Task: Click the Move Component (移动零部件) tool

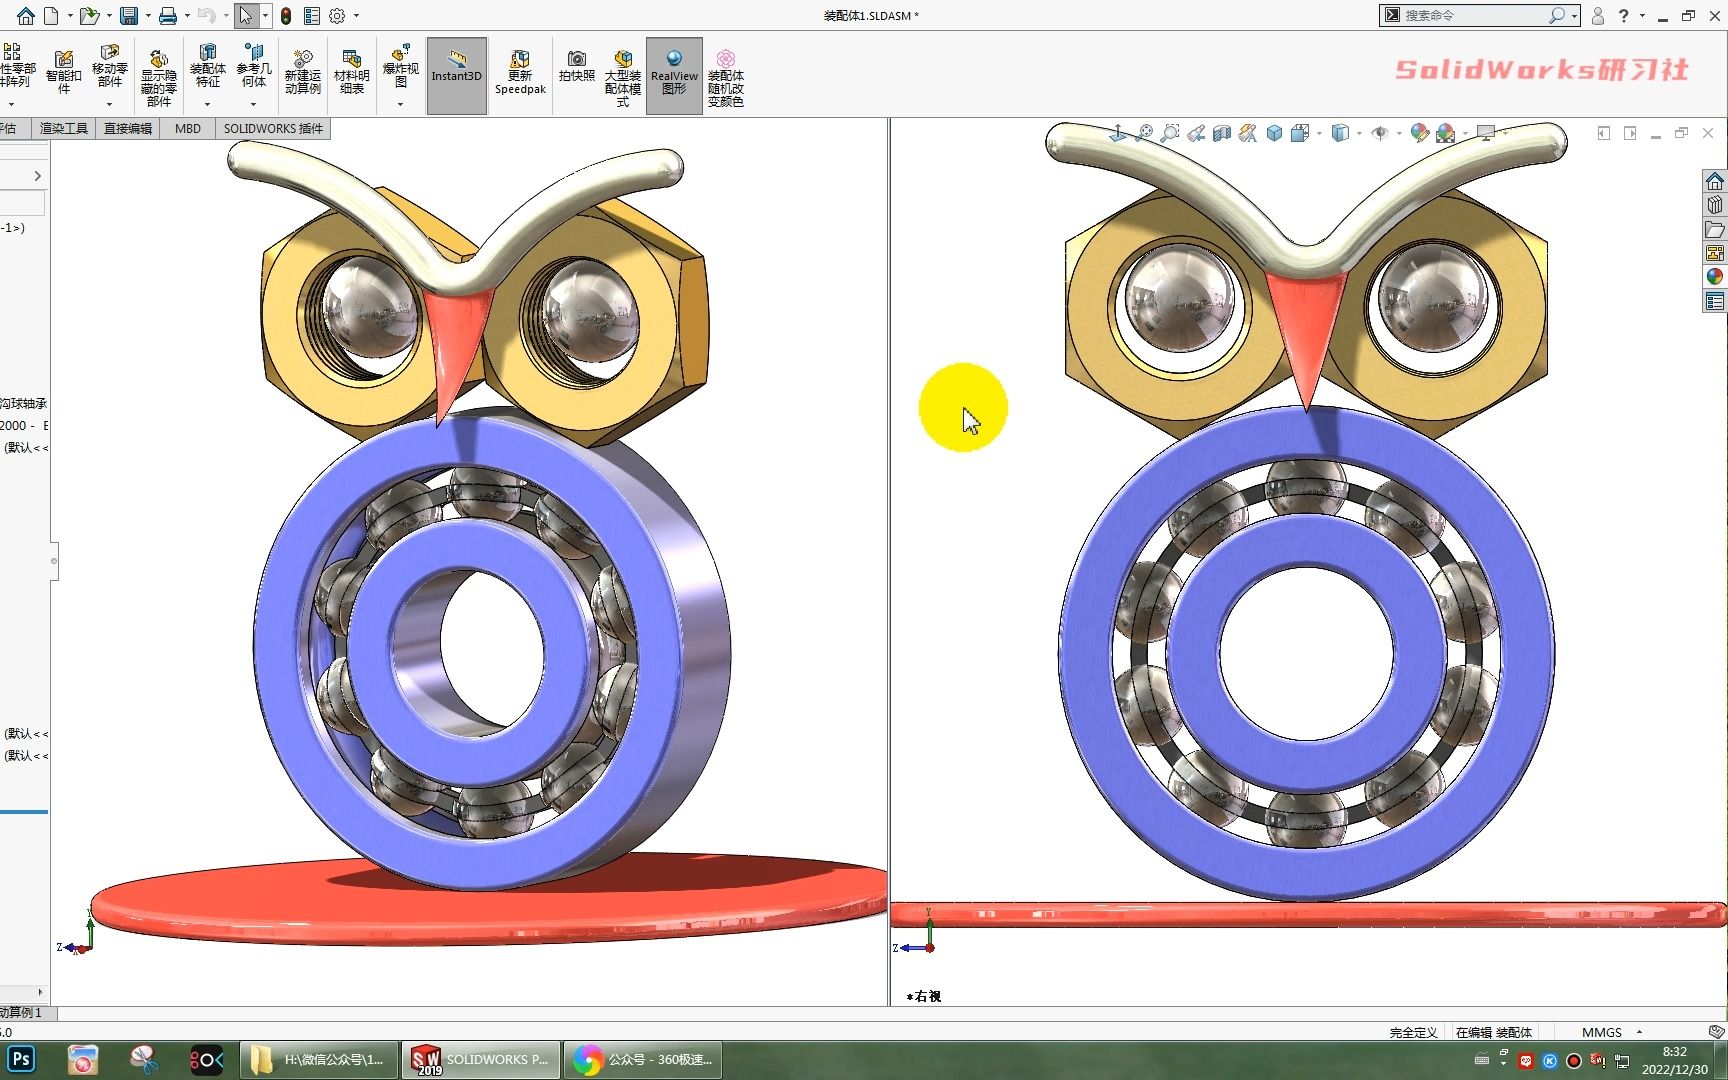Action: pos(110,66)
